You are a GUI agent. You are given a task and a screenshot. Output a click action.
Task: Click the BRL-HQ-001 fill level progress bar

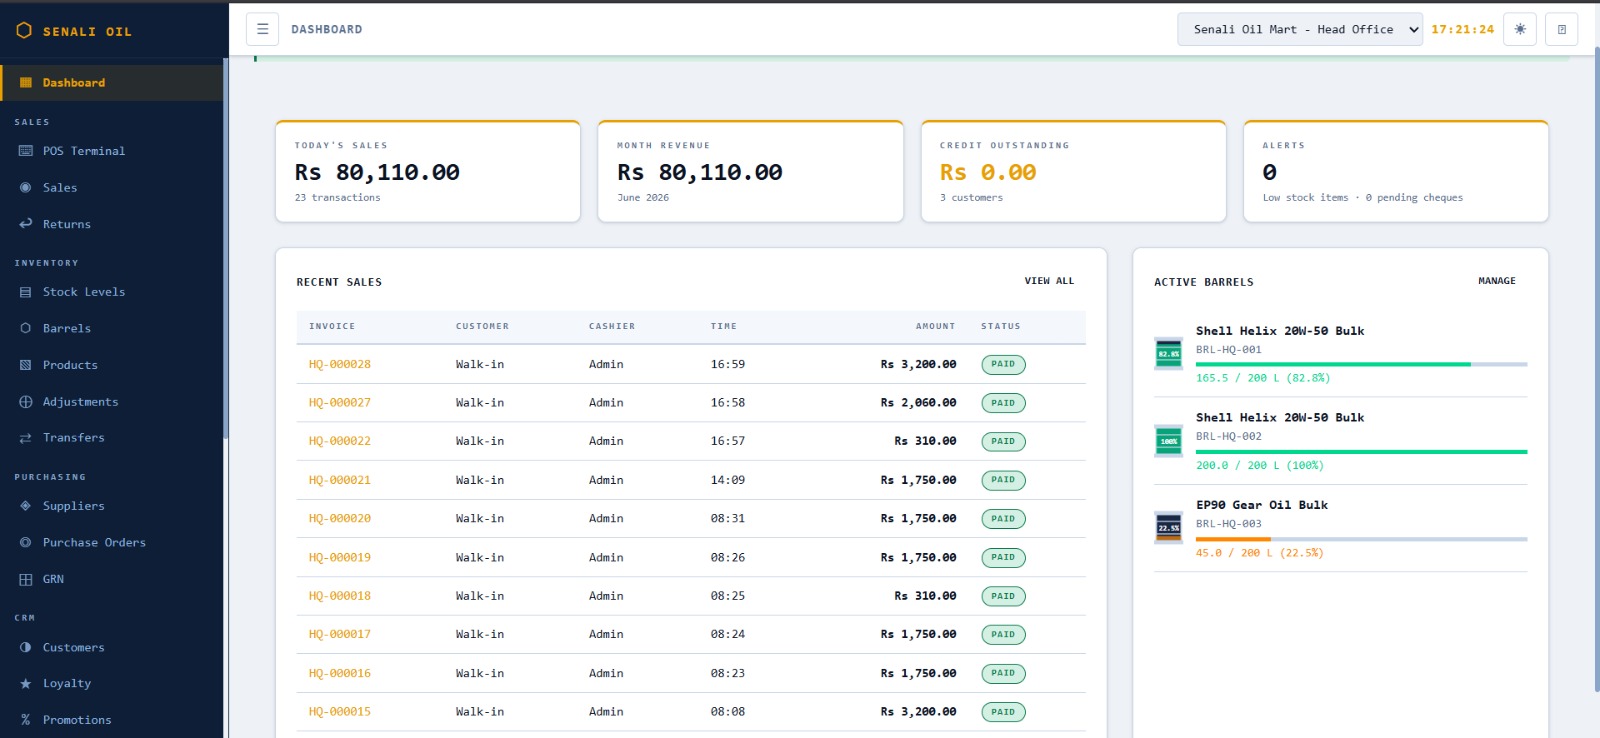[1361, 364]
